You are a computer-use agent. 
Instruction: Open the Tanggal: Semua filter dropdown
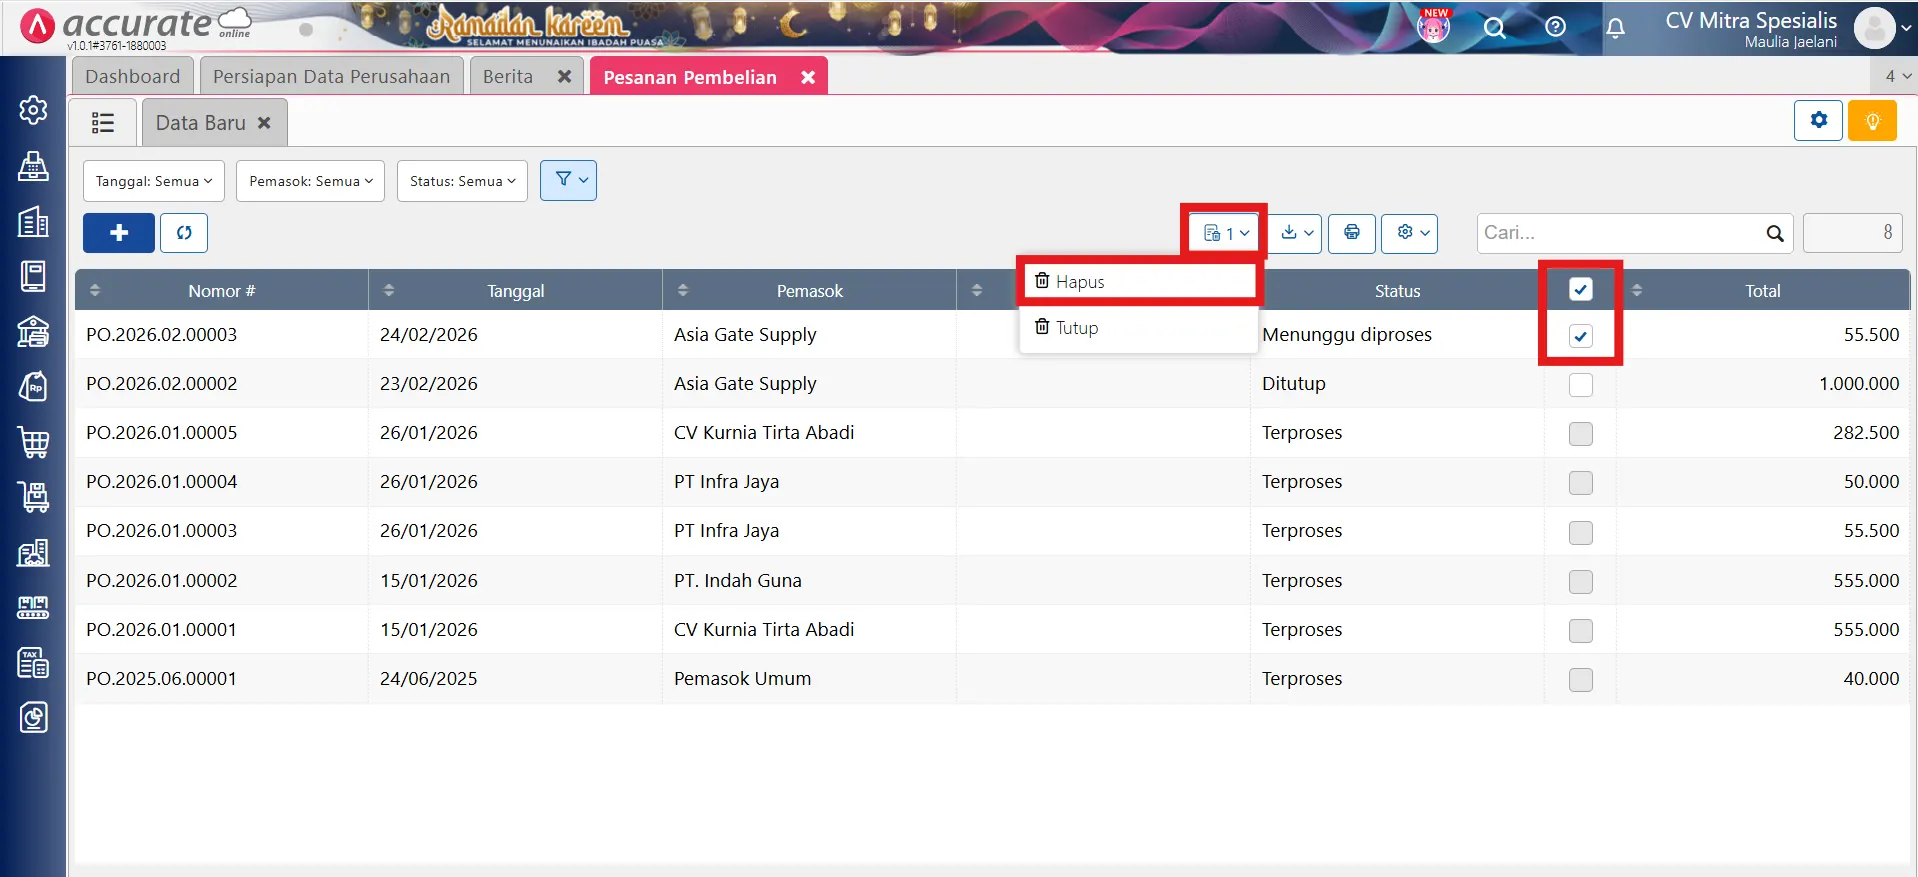pyautogui.click(x=153, y=181)
